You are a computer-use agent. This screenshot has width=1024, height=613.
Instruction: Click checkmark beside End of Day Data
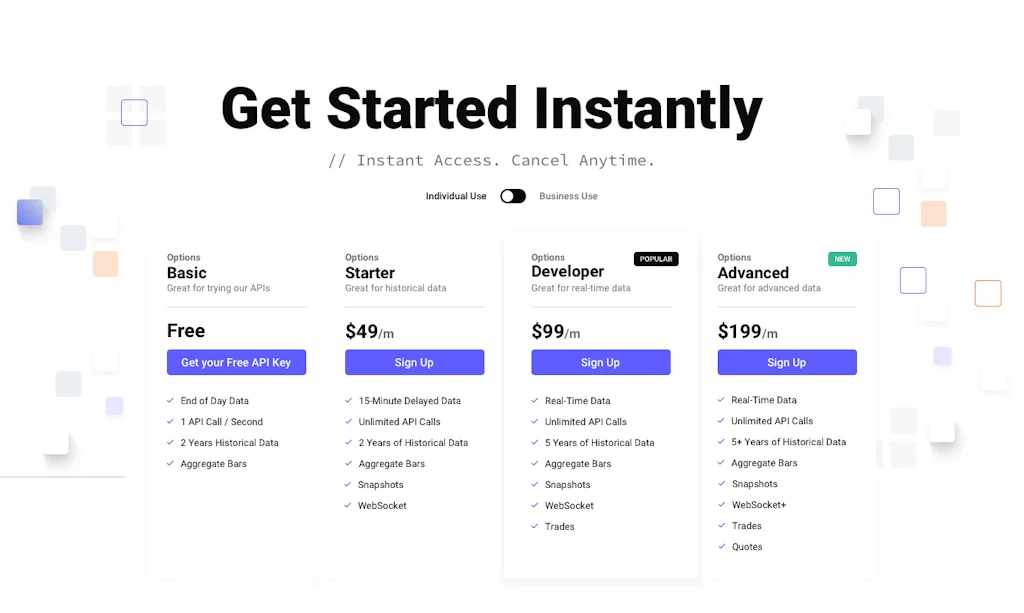171,401
